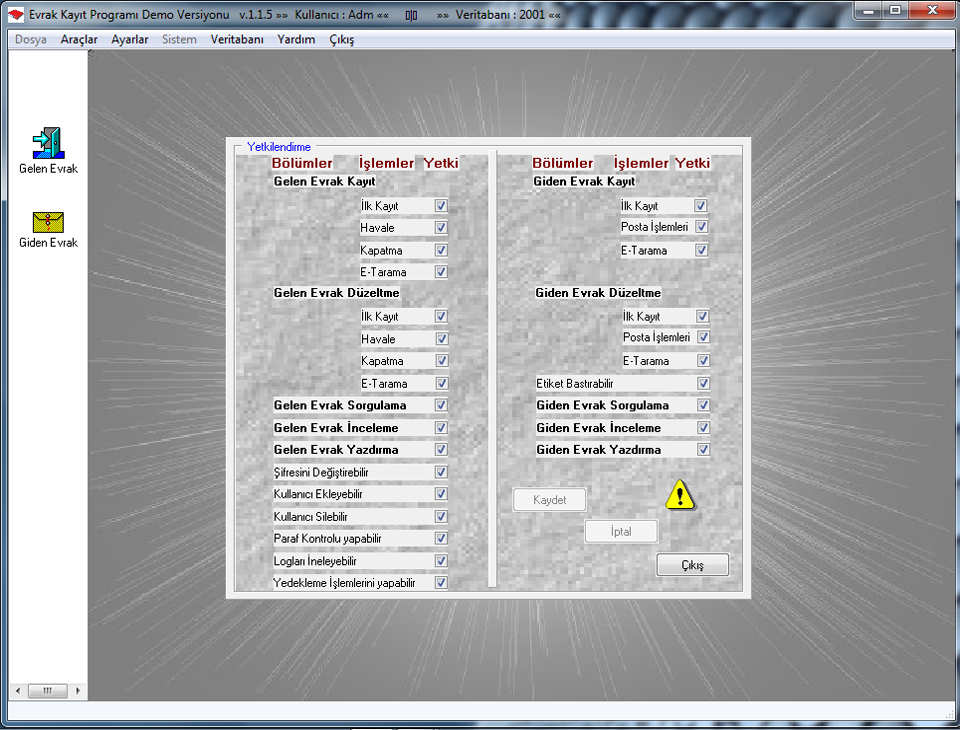Click the Gelen Evrak Kayıt heading

[x=324, y=181]
